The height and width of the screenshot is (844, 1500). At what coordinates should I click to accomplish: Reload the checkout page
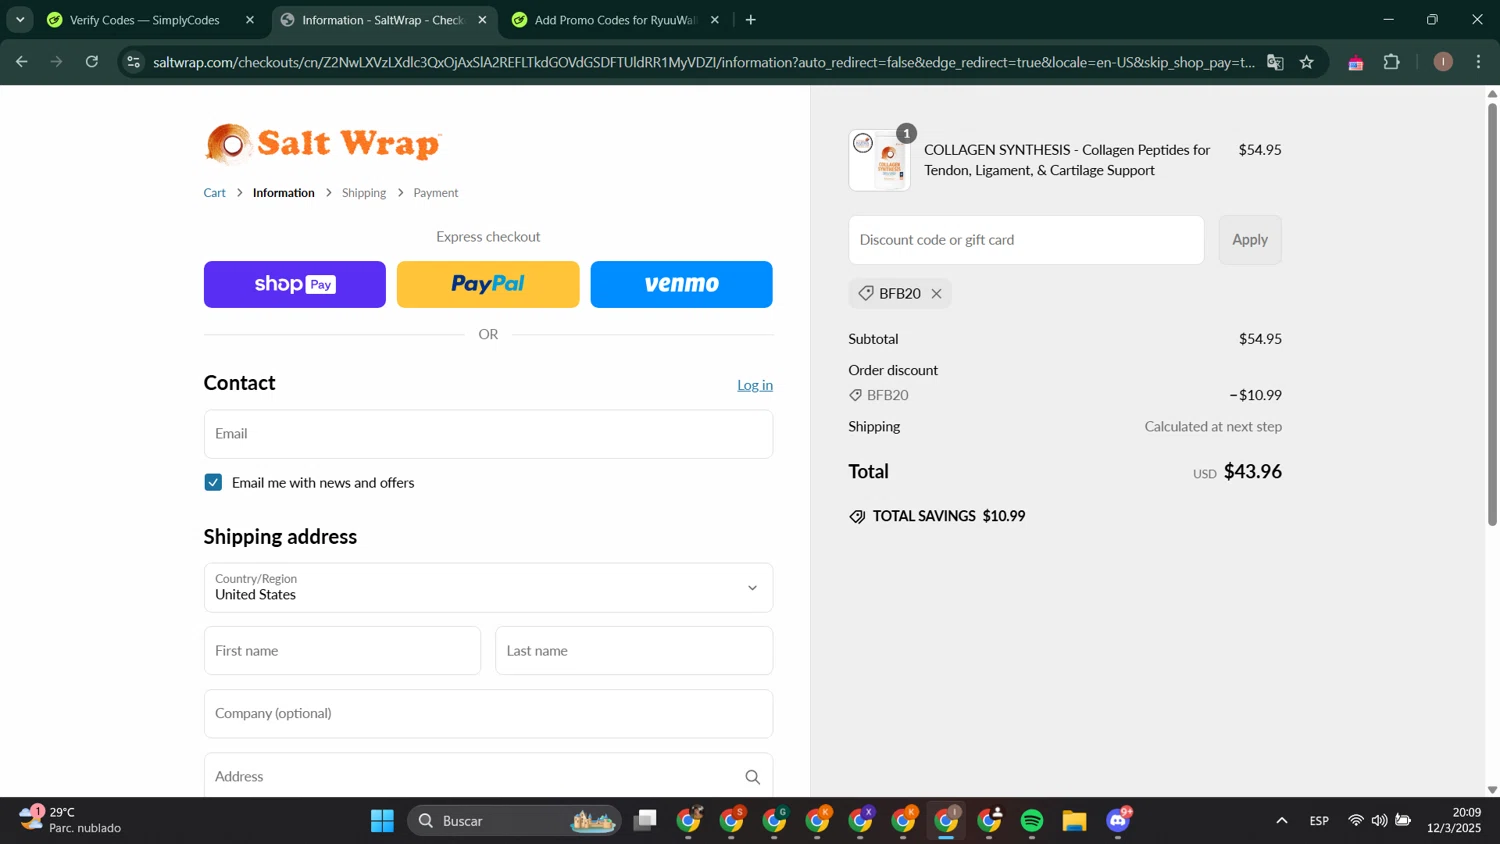click(x=92, y=62)
